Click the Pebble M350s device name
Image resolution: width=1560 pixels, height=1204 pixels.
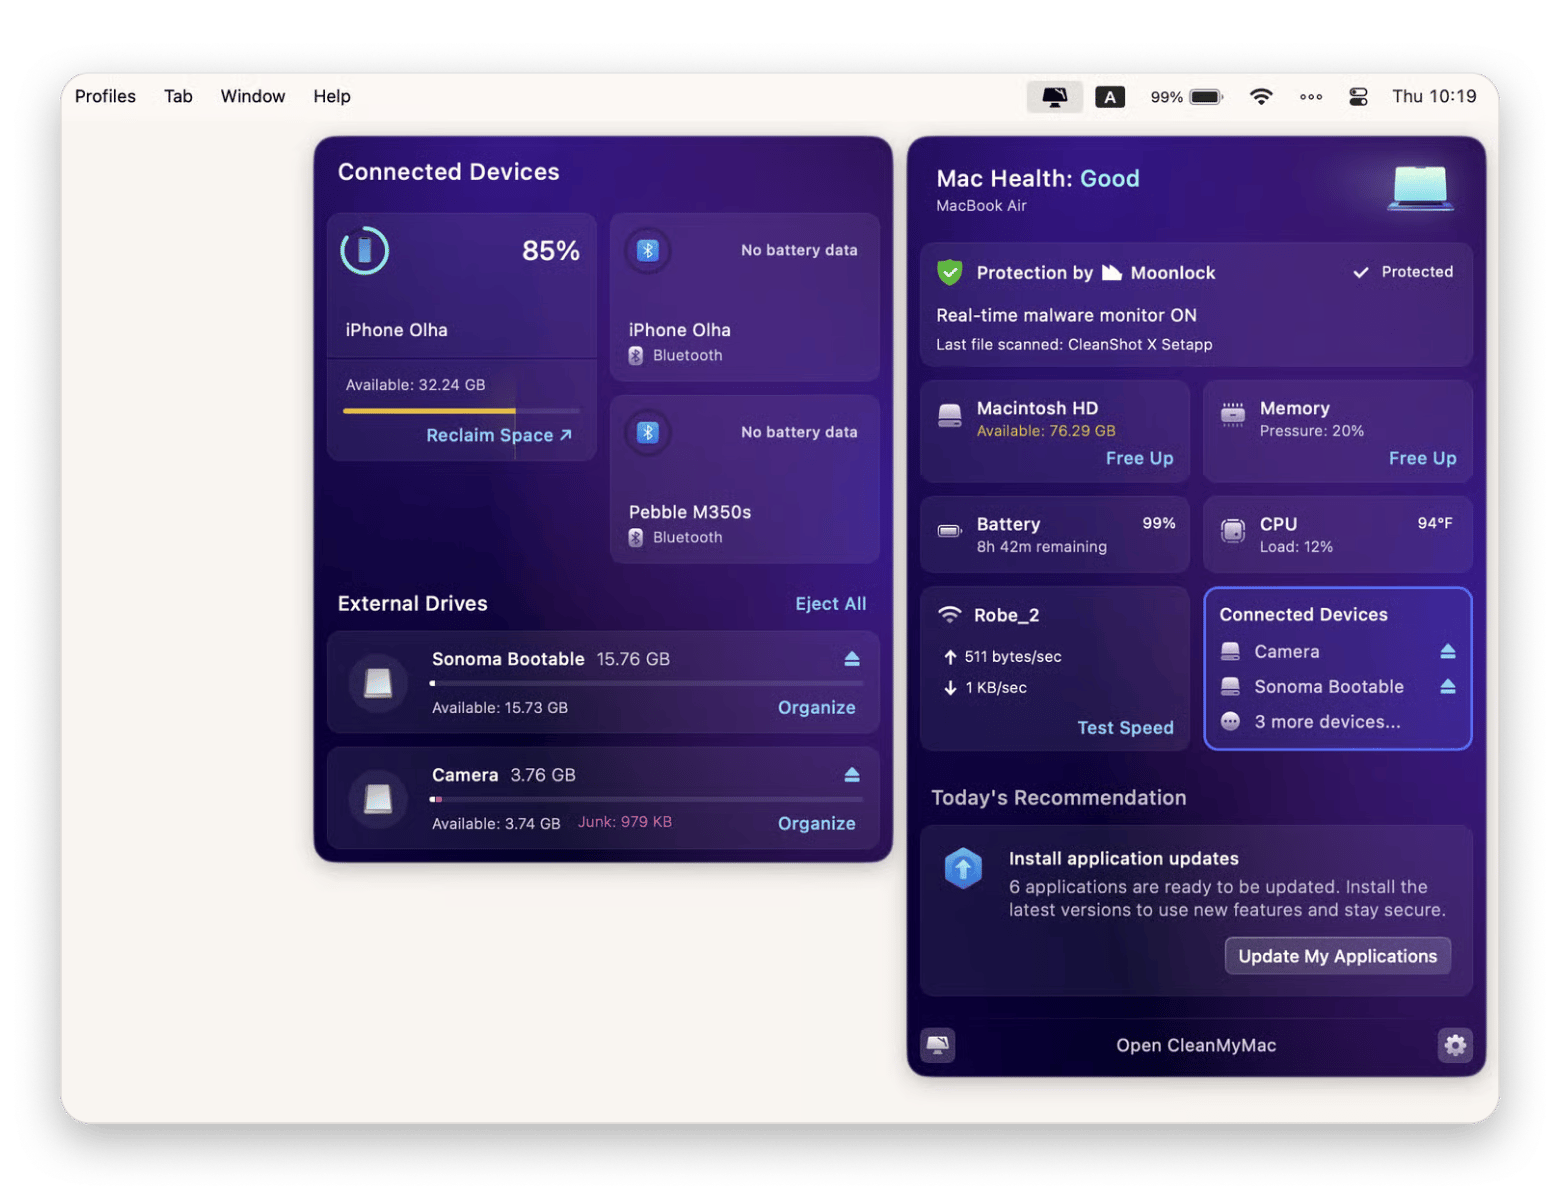tap(690, 512)
